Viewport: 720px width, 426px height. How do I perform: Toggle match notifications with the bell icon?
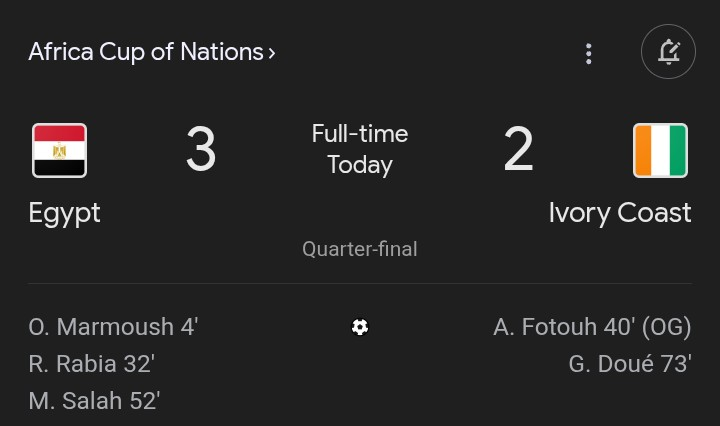pos(668,52)
